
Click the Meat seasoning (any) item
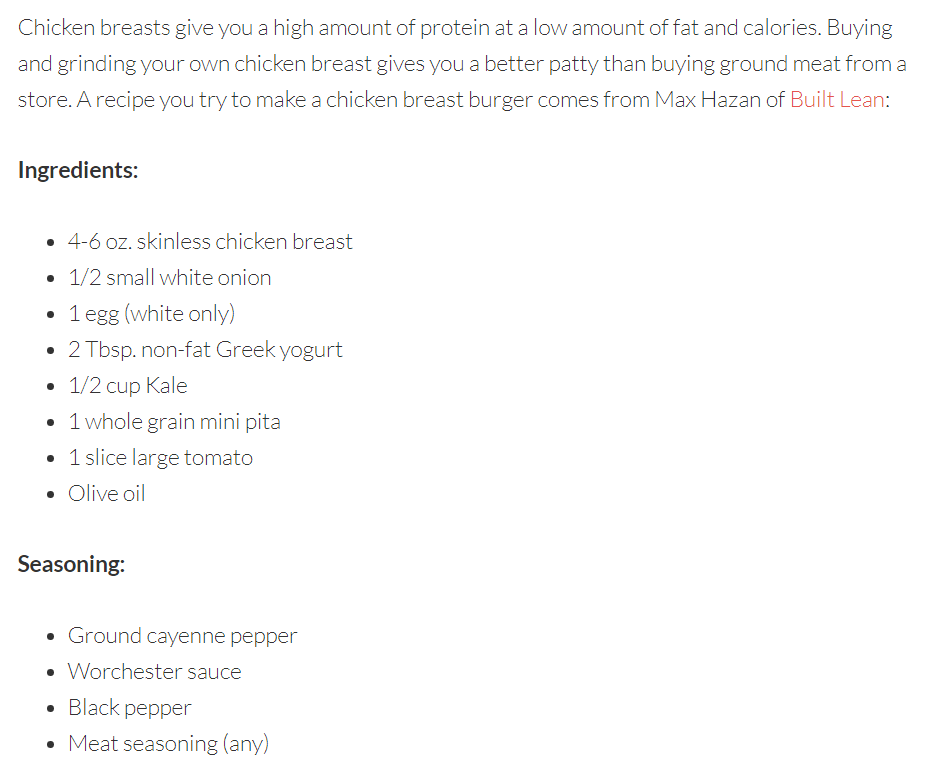pos(168,744)
